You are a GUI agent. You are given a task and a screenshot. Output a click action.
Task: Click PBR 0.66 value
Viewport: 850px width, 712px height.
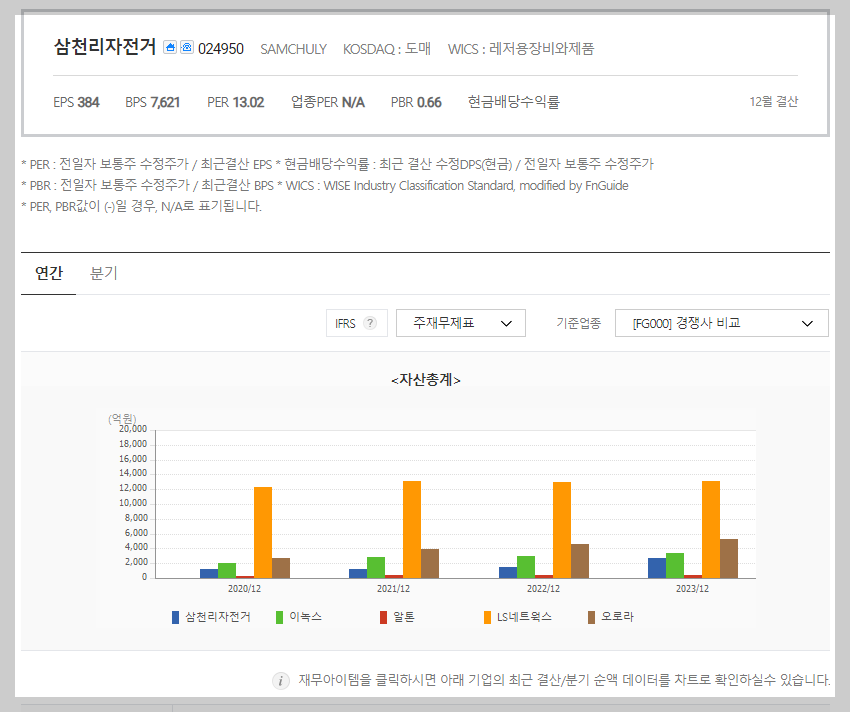pos(416,102)
